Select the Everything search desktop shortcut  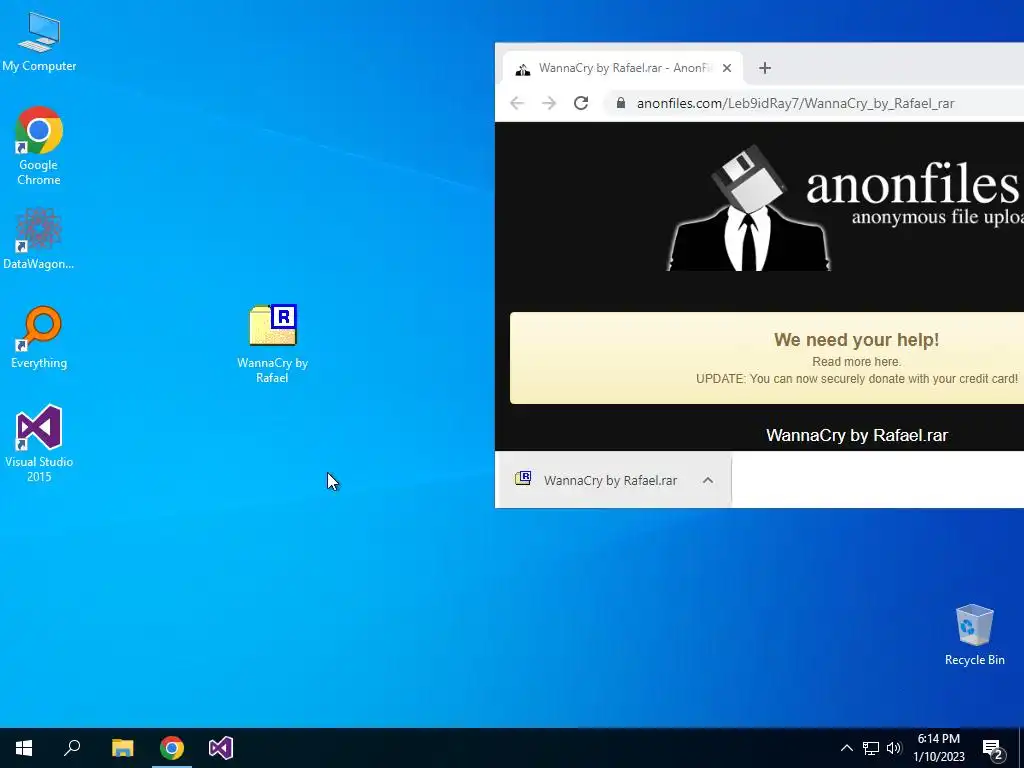[39, 337]
